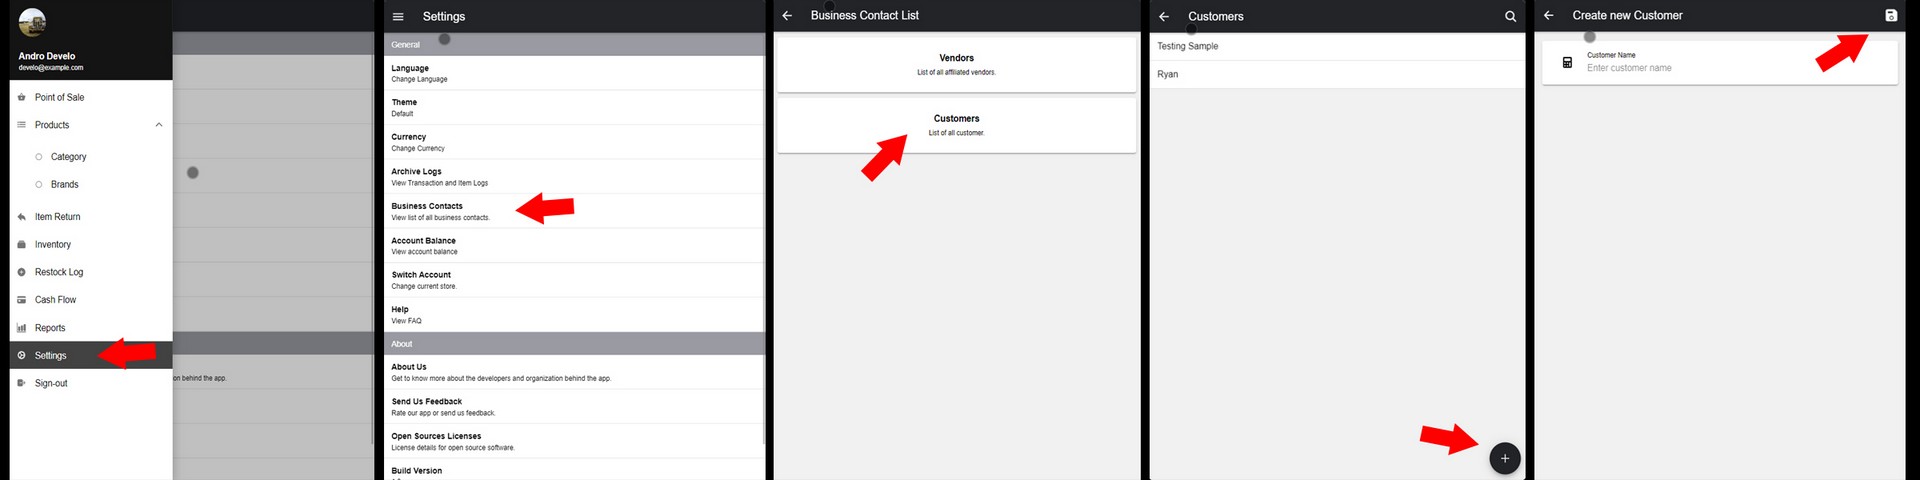Go back from the Customers screen
1920x480 pixels.
1164,16
